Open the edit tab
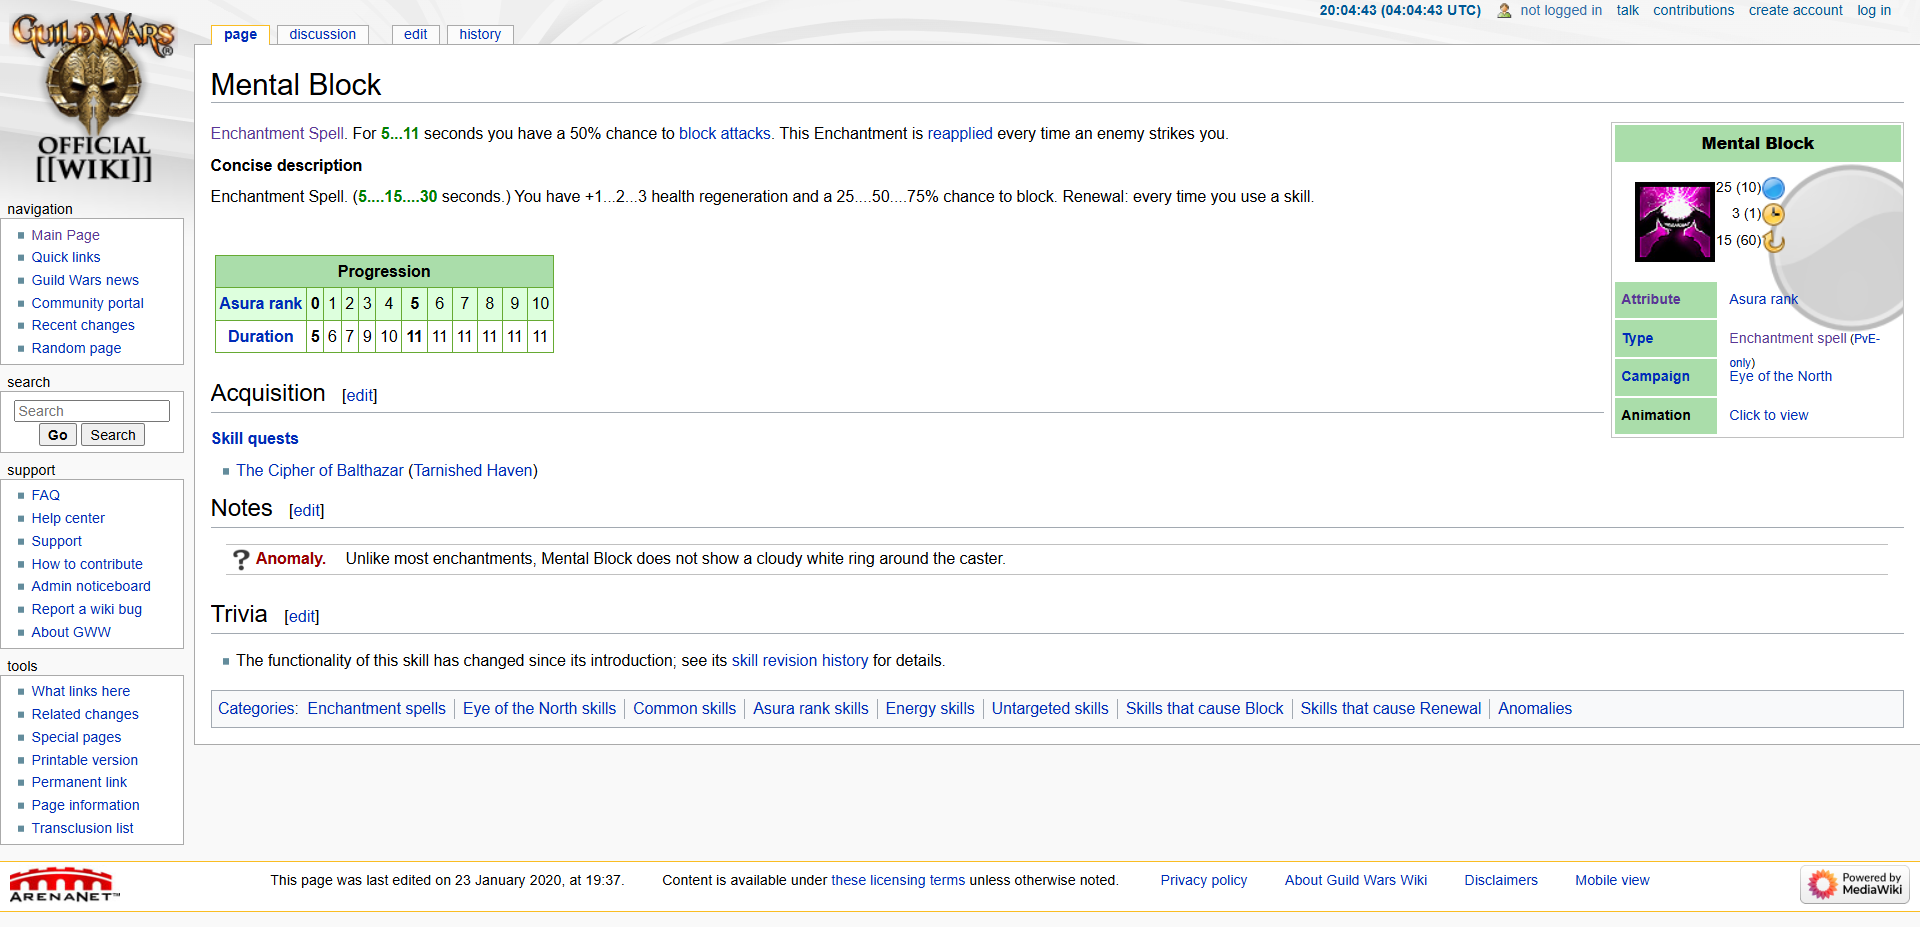The height and width of the screenshot is (927, 1920). pyautogui.click(x=415, y=34)
